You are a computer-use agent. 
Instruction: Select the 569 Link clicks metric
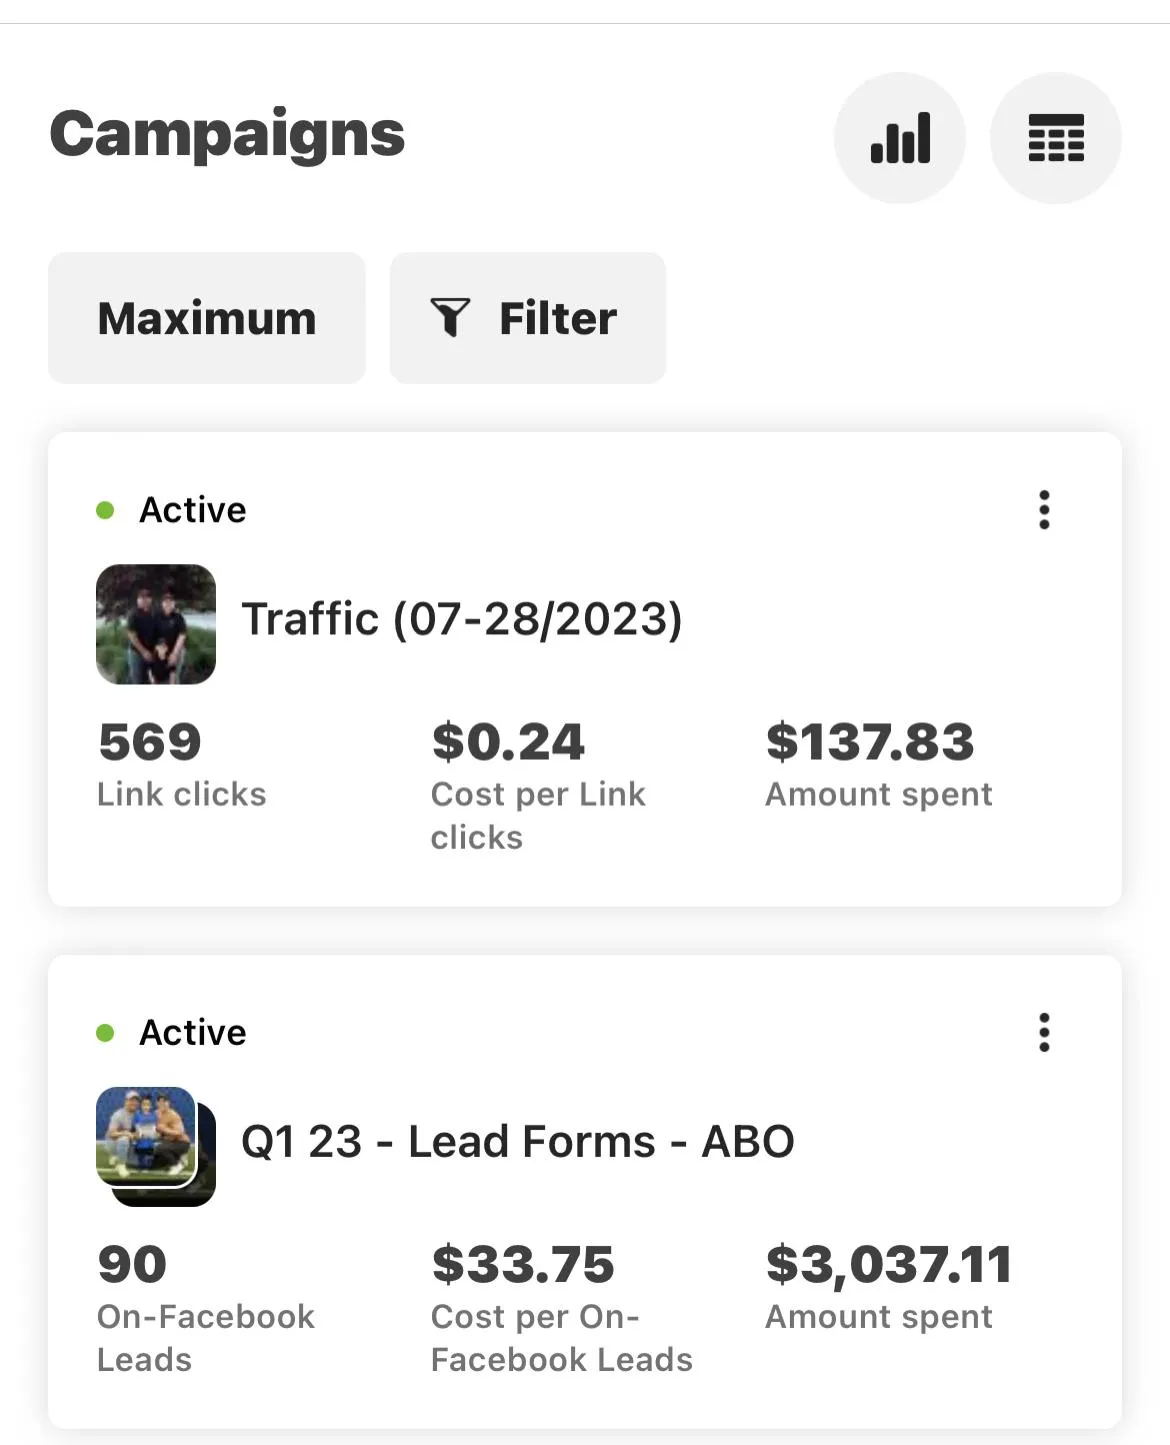tap(150, 742)
